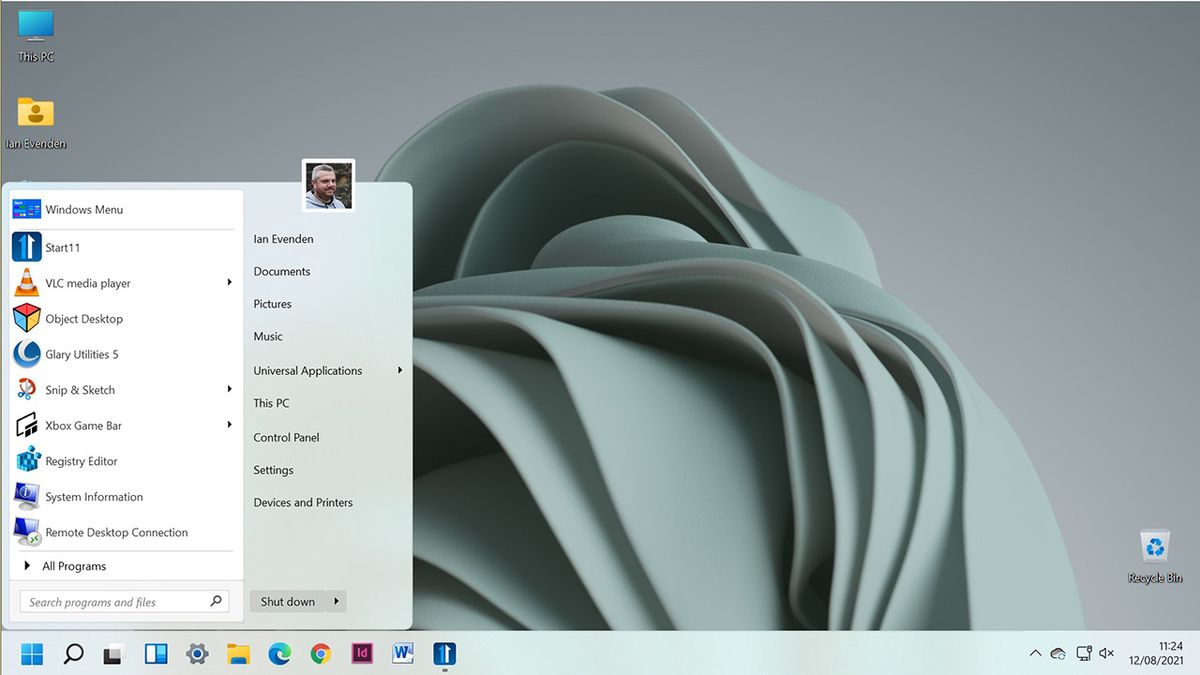This screenshot has height=675, width=1200.
Task: Launch Glary Utilities 5 icon
Action: (x=26, y=354)
